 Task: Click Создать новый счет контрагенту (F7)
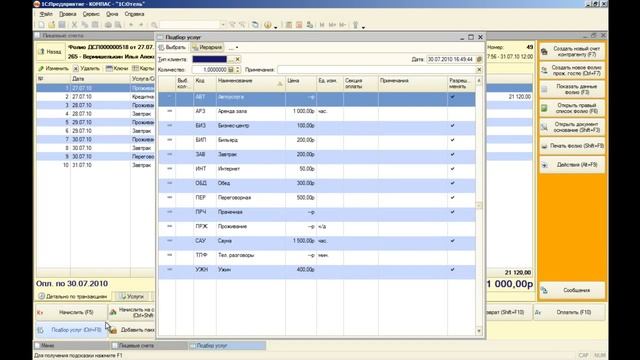tap(572, 51)
